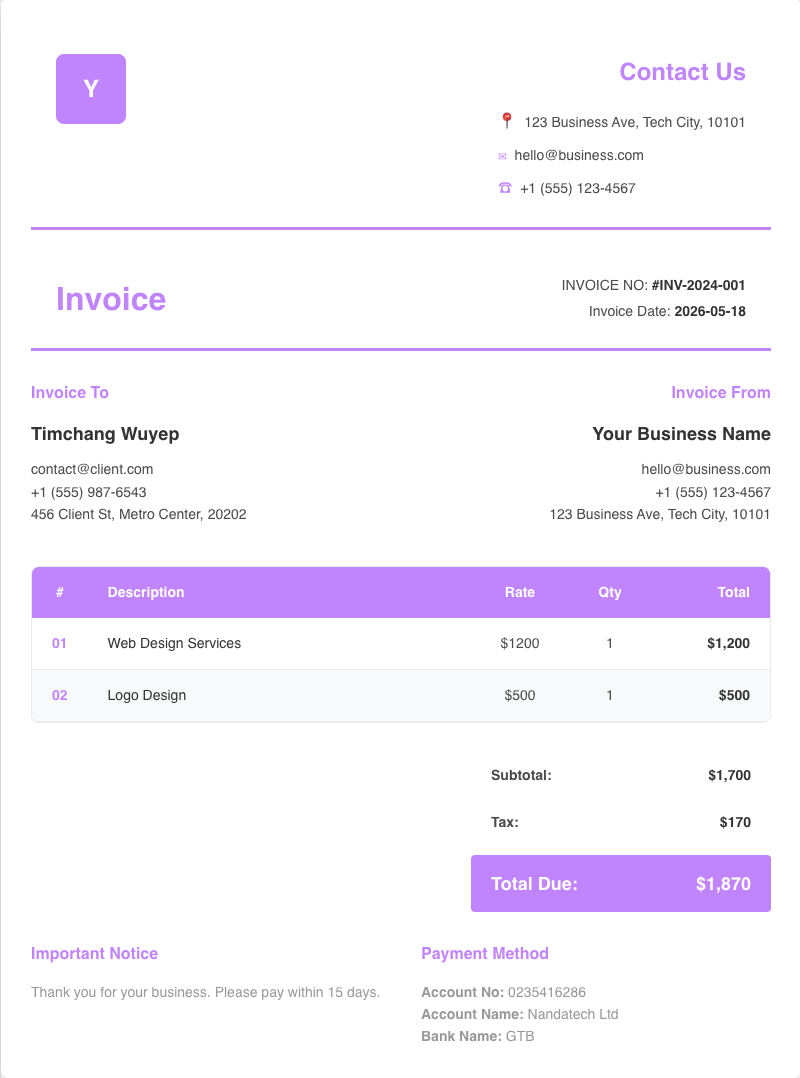
Task: Click the red location pin icon
Action: [507, 121]
